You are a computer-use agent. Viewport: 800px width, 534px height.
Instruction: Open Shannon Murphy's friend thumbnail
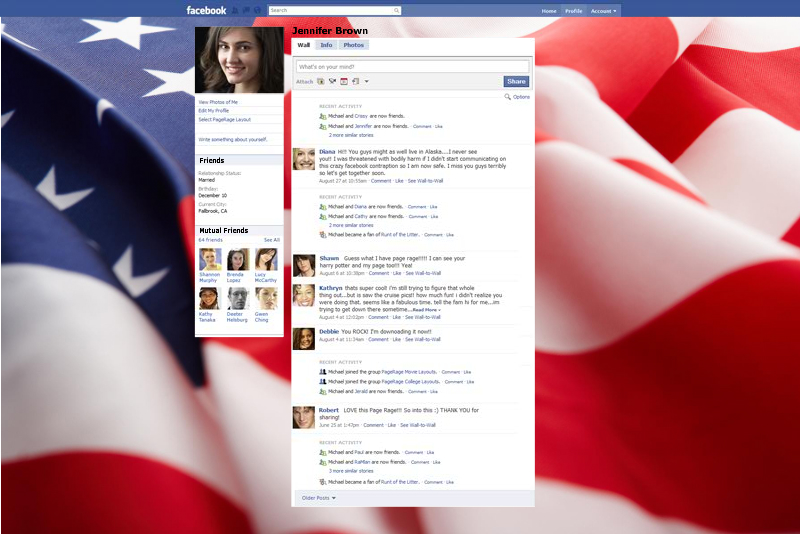[210, 260]
